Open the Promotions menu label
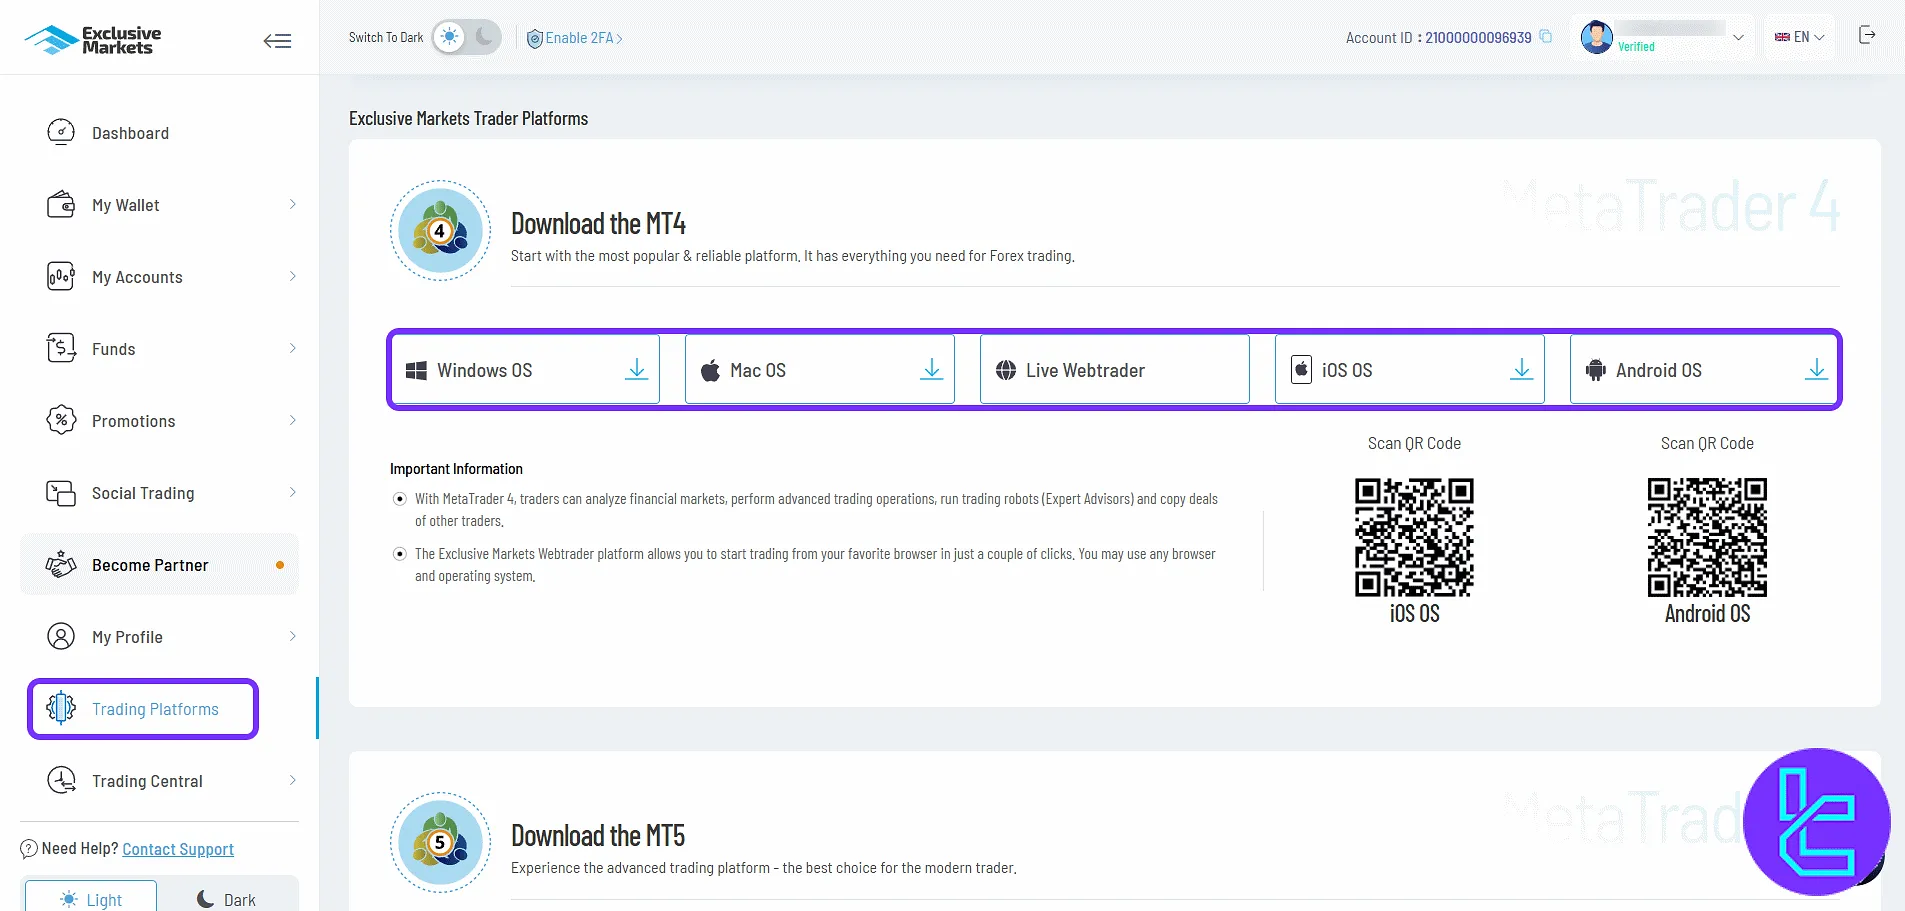This screenshot has width=1905, height=911. pyautogui.click(x=134, y=421)
